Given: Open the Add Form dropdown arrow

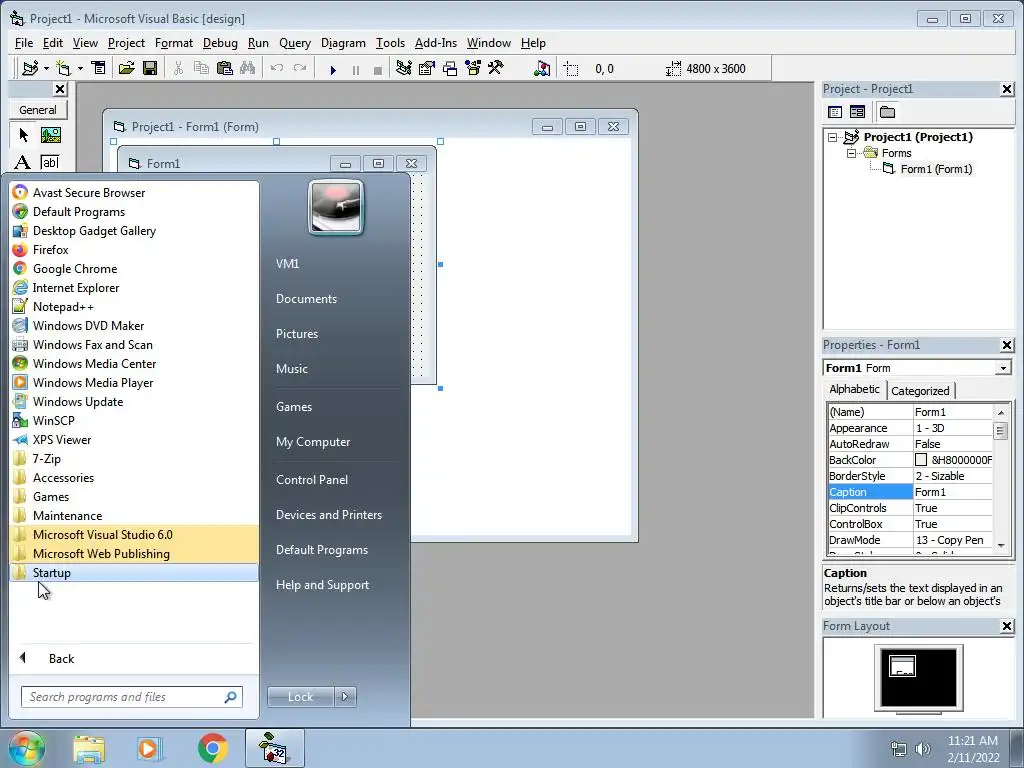Looking at the screenshot, I should pyautogui.click(x=80, y=69).
